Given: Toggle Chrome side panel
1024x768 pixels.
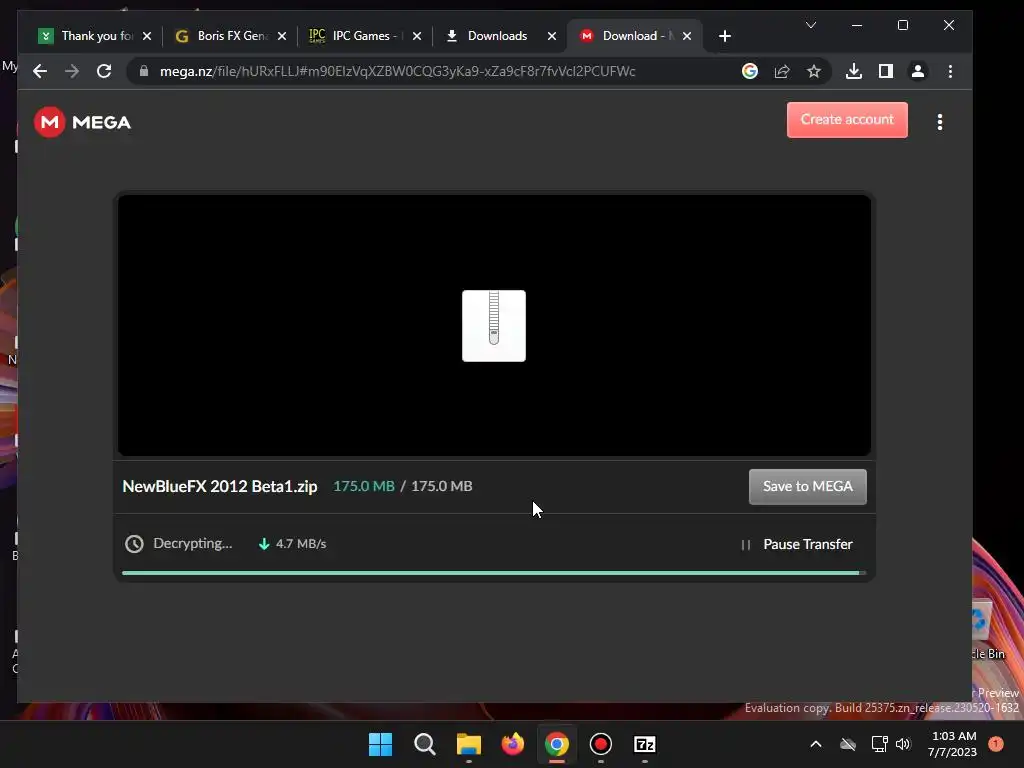Looking at the screenshot, I should [x=886, y=71].
